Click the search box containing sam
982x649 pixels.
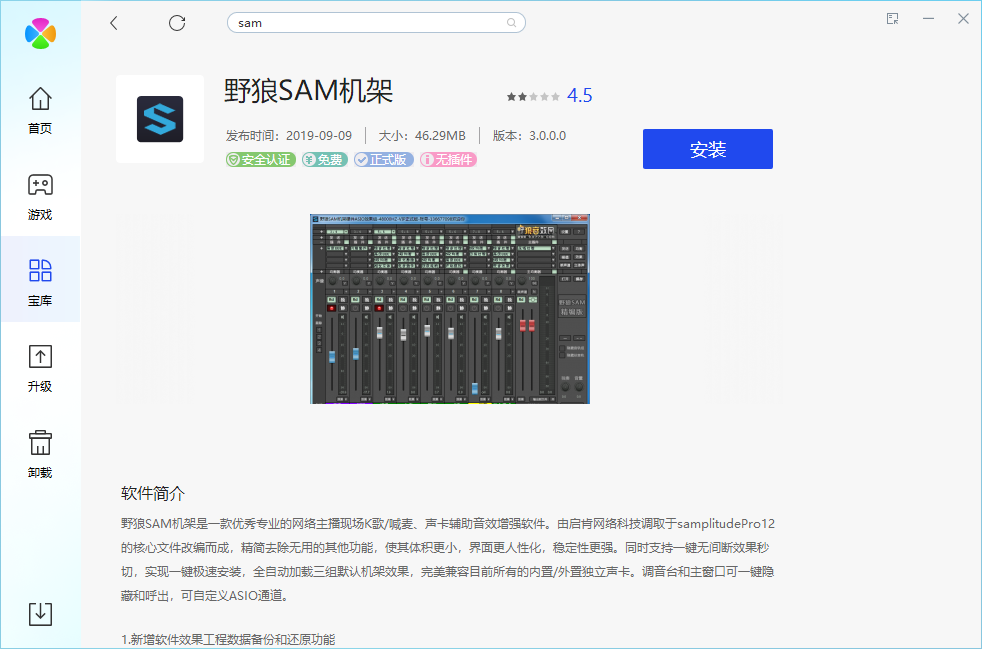[x=376, y=23]
